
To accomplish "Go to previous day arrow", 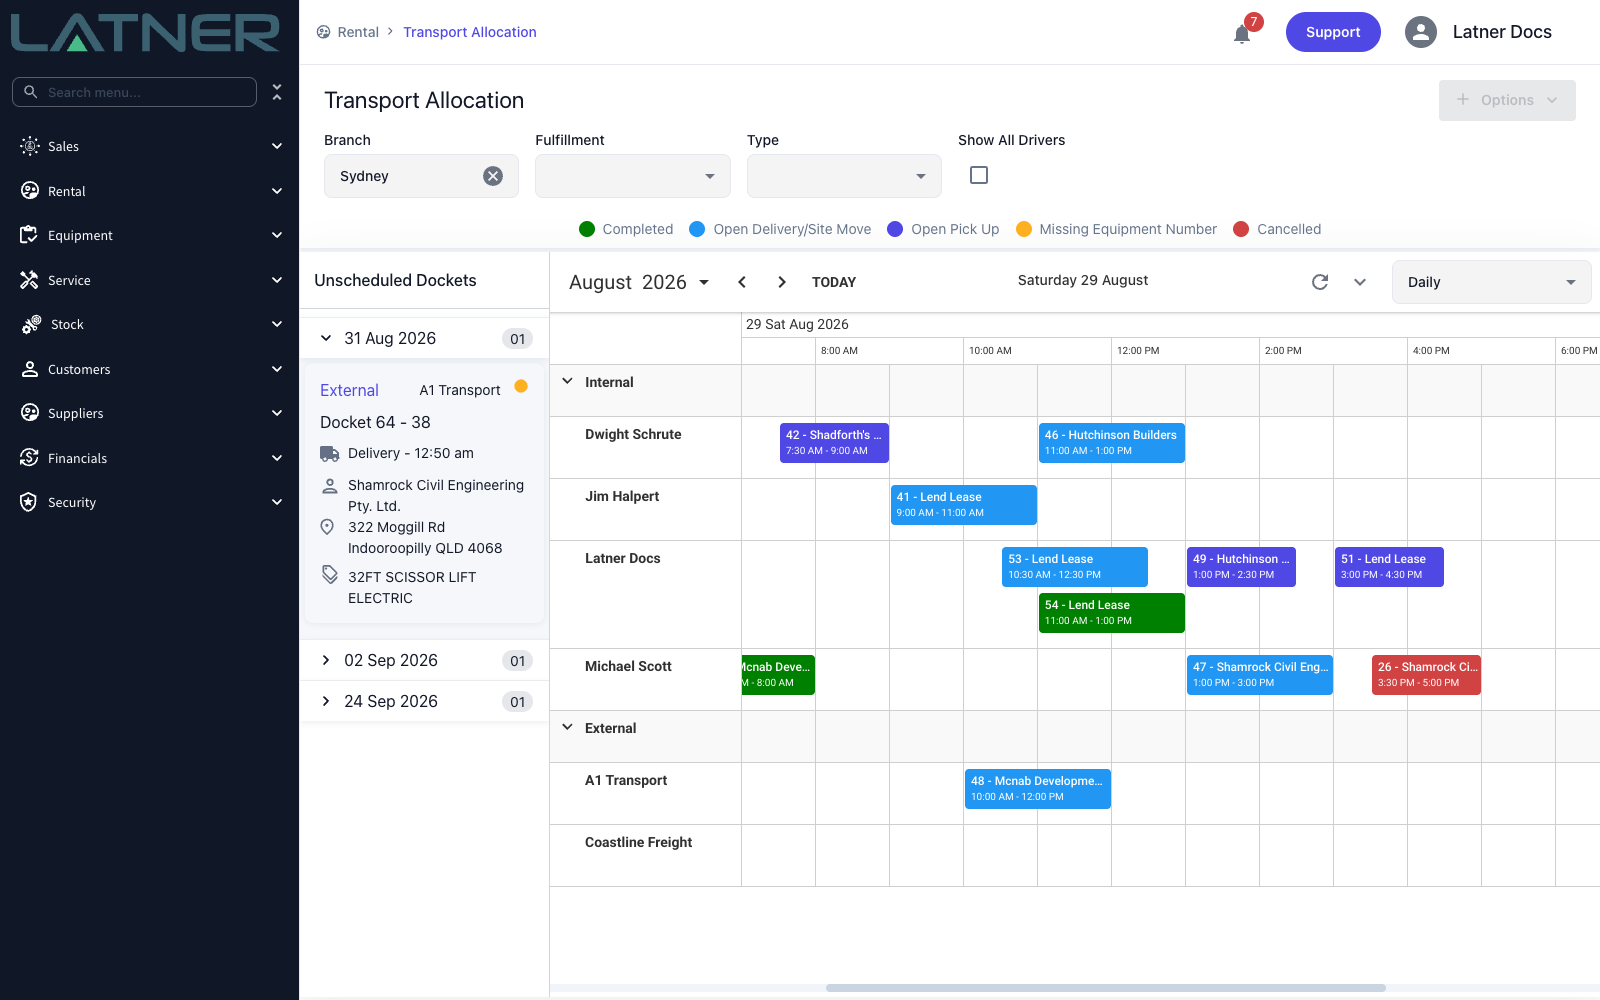I will coord(742,282).
